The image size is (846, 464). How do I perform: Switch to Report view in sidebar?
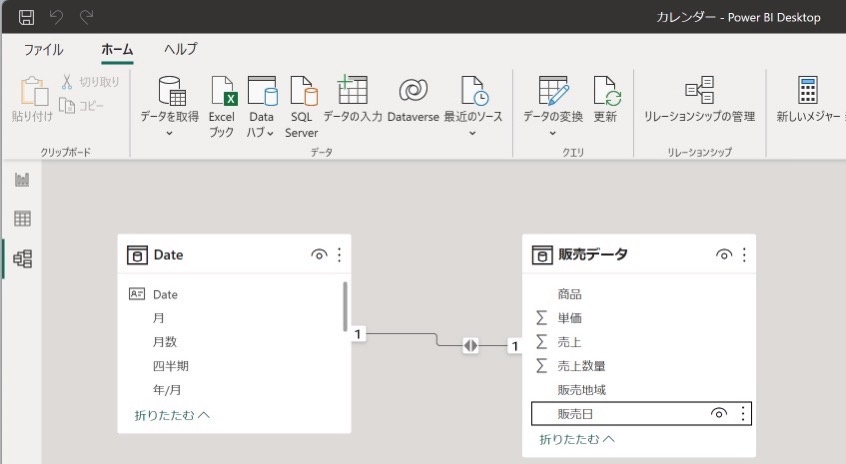click(22, 180)
